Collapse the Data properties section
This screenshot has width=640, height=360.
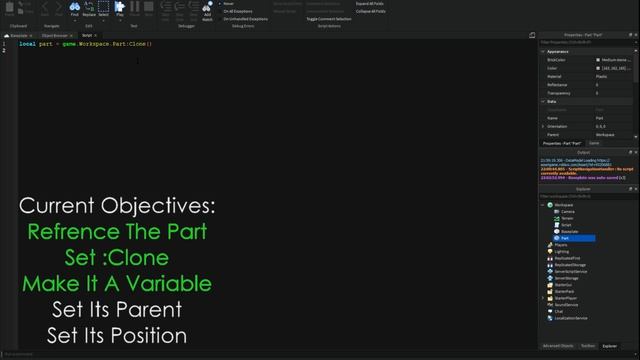(x=543, y=101)
